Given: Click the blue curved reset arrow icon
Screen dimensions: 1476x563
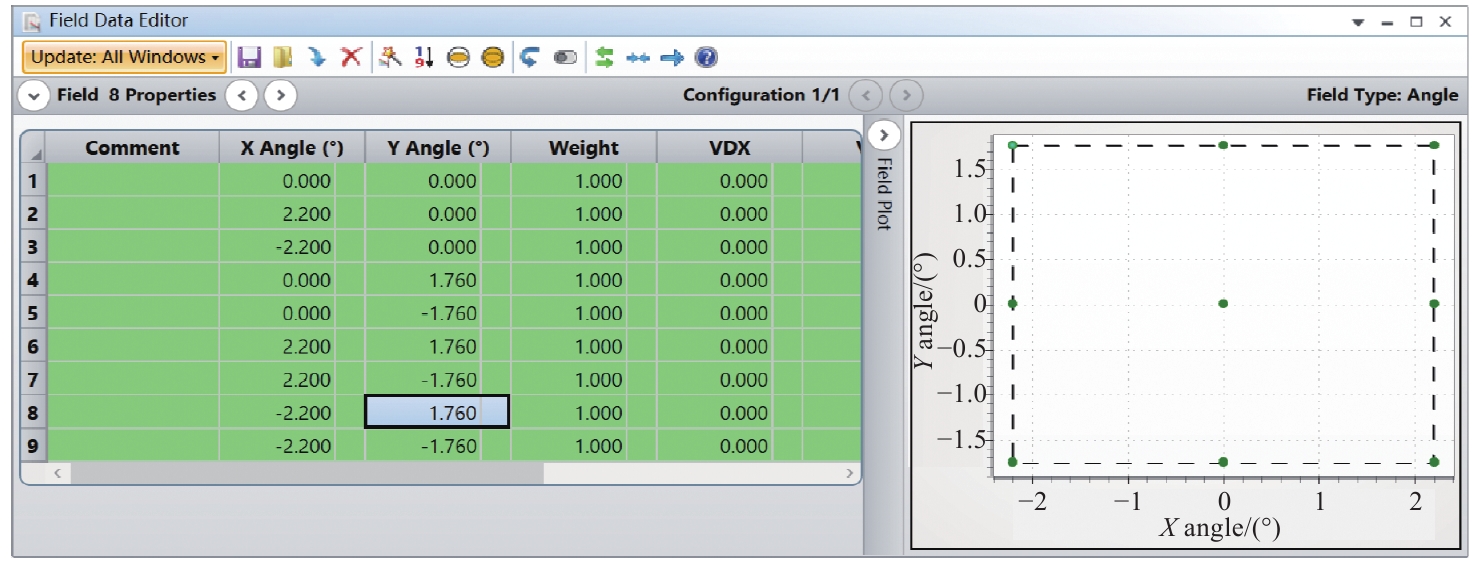Looking at the screenshot, I should pyautogui.click(x=531, y=58).
